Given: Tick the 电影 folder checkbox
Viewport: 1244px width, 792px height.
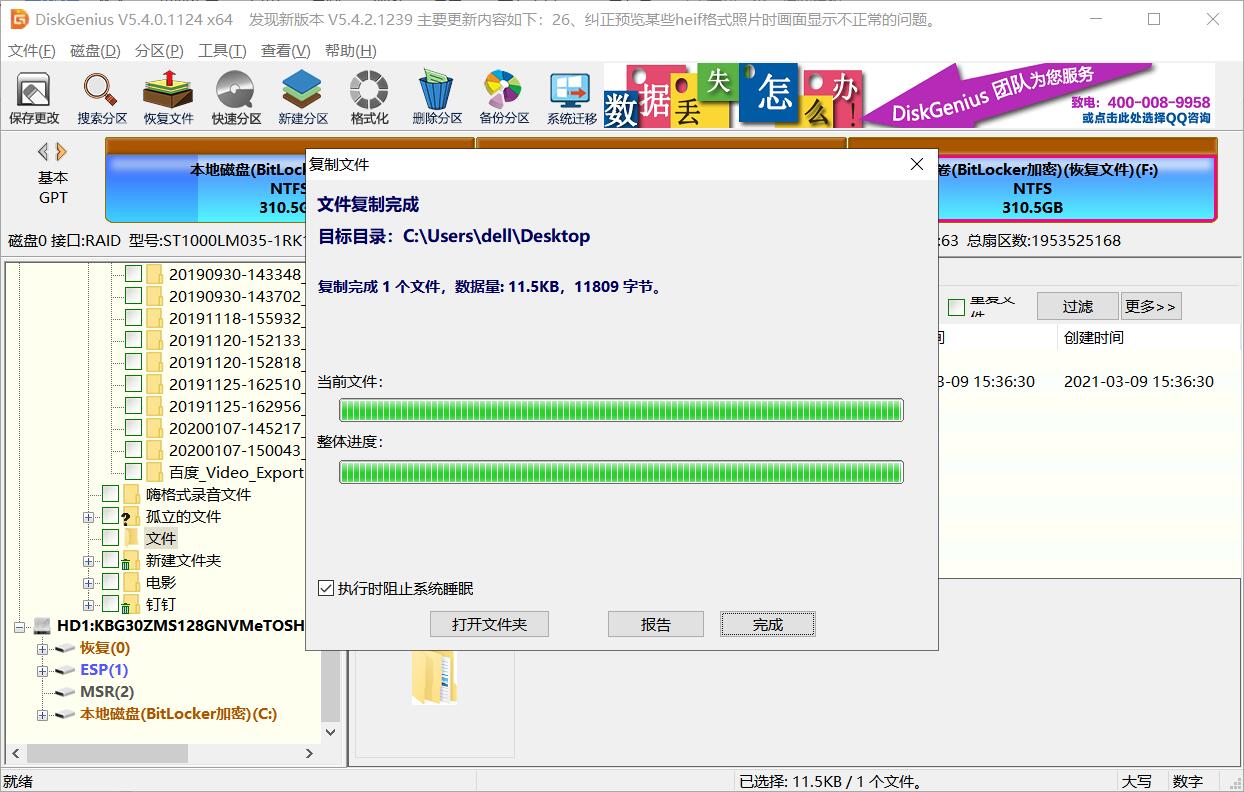Looking at the screenshot, I should coord(110,582).
